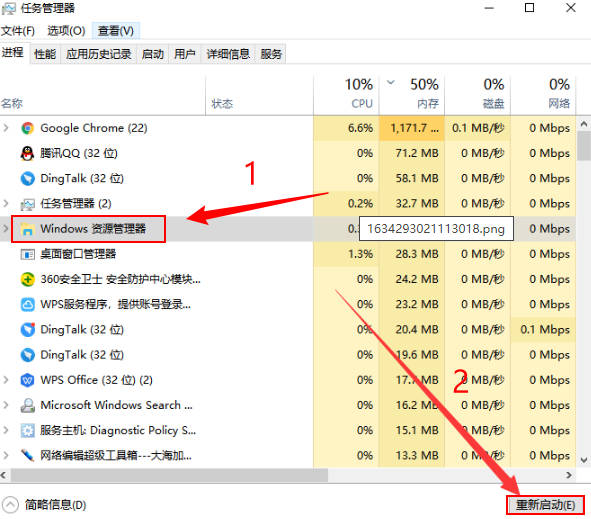Click the 360安全卫士 green icon
This screenshot has width=591, height=519.
[27, 279]
